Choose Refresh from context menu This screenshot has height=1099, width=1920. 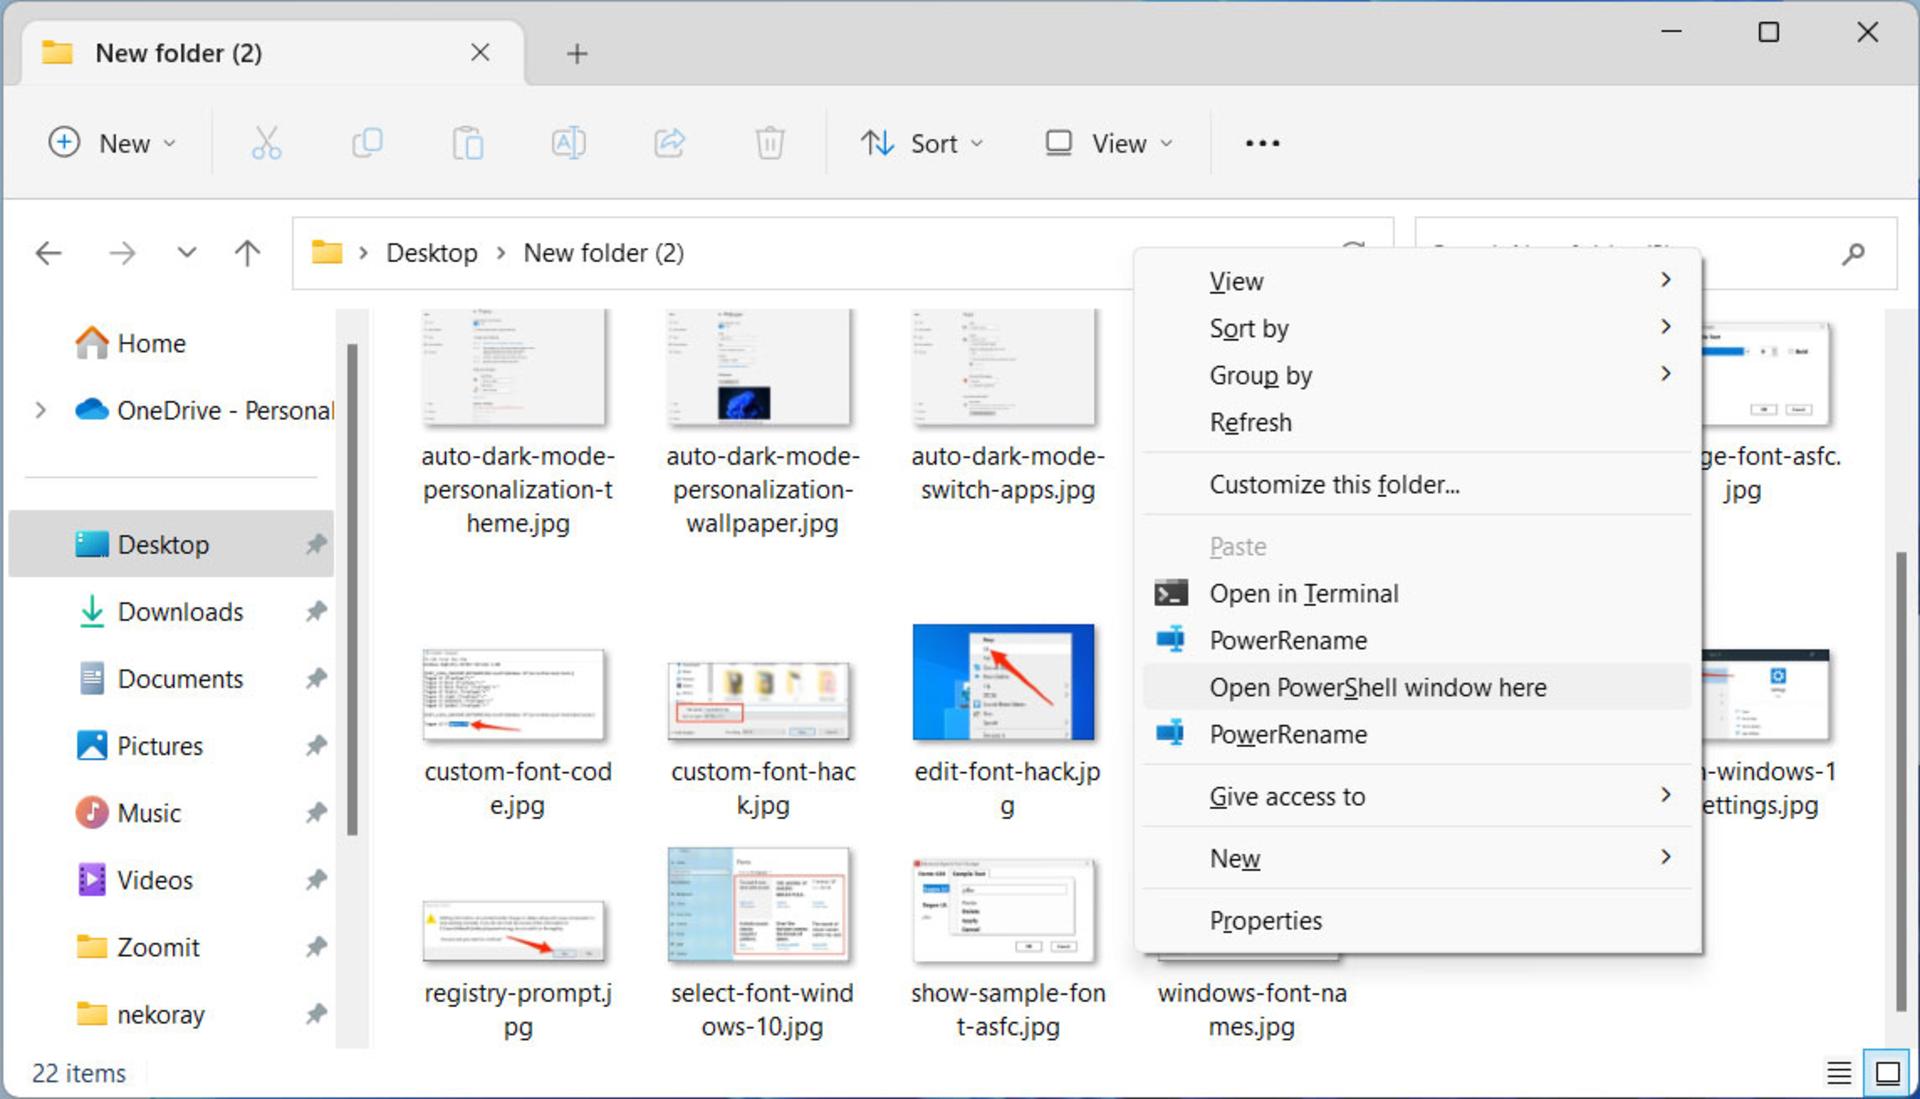[x=1418, y=422]
